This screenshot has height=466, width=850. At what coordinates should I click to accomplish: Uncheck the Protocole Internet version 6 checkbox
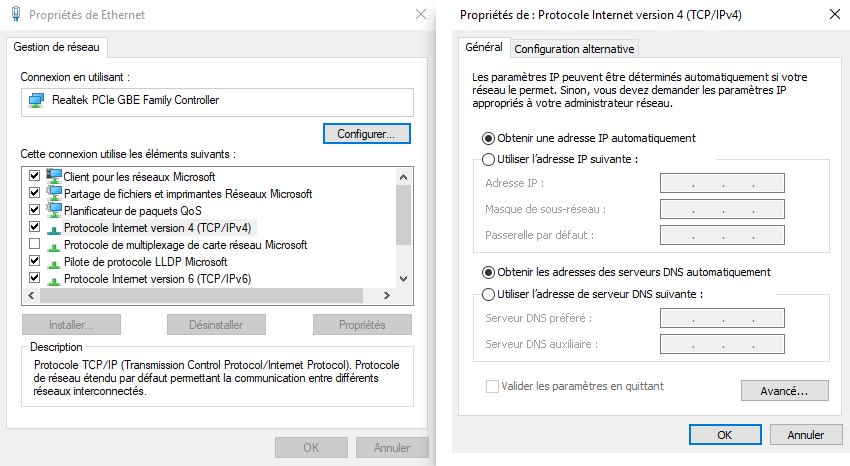click(x=35, y=279)
